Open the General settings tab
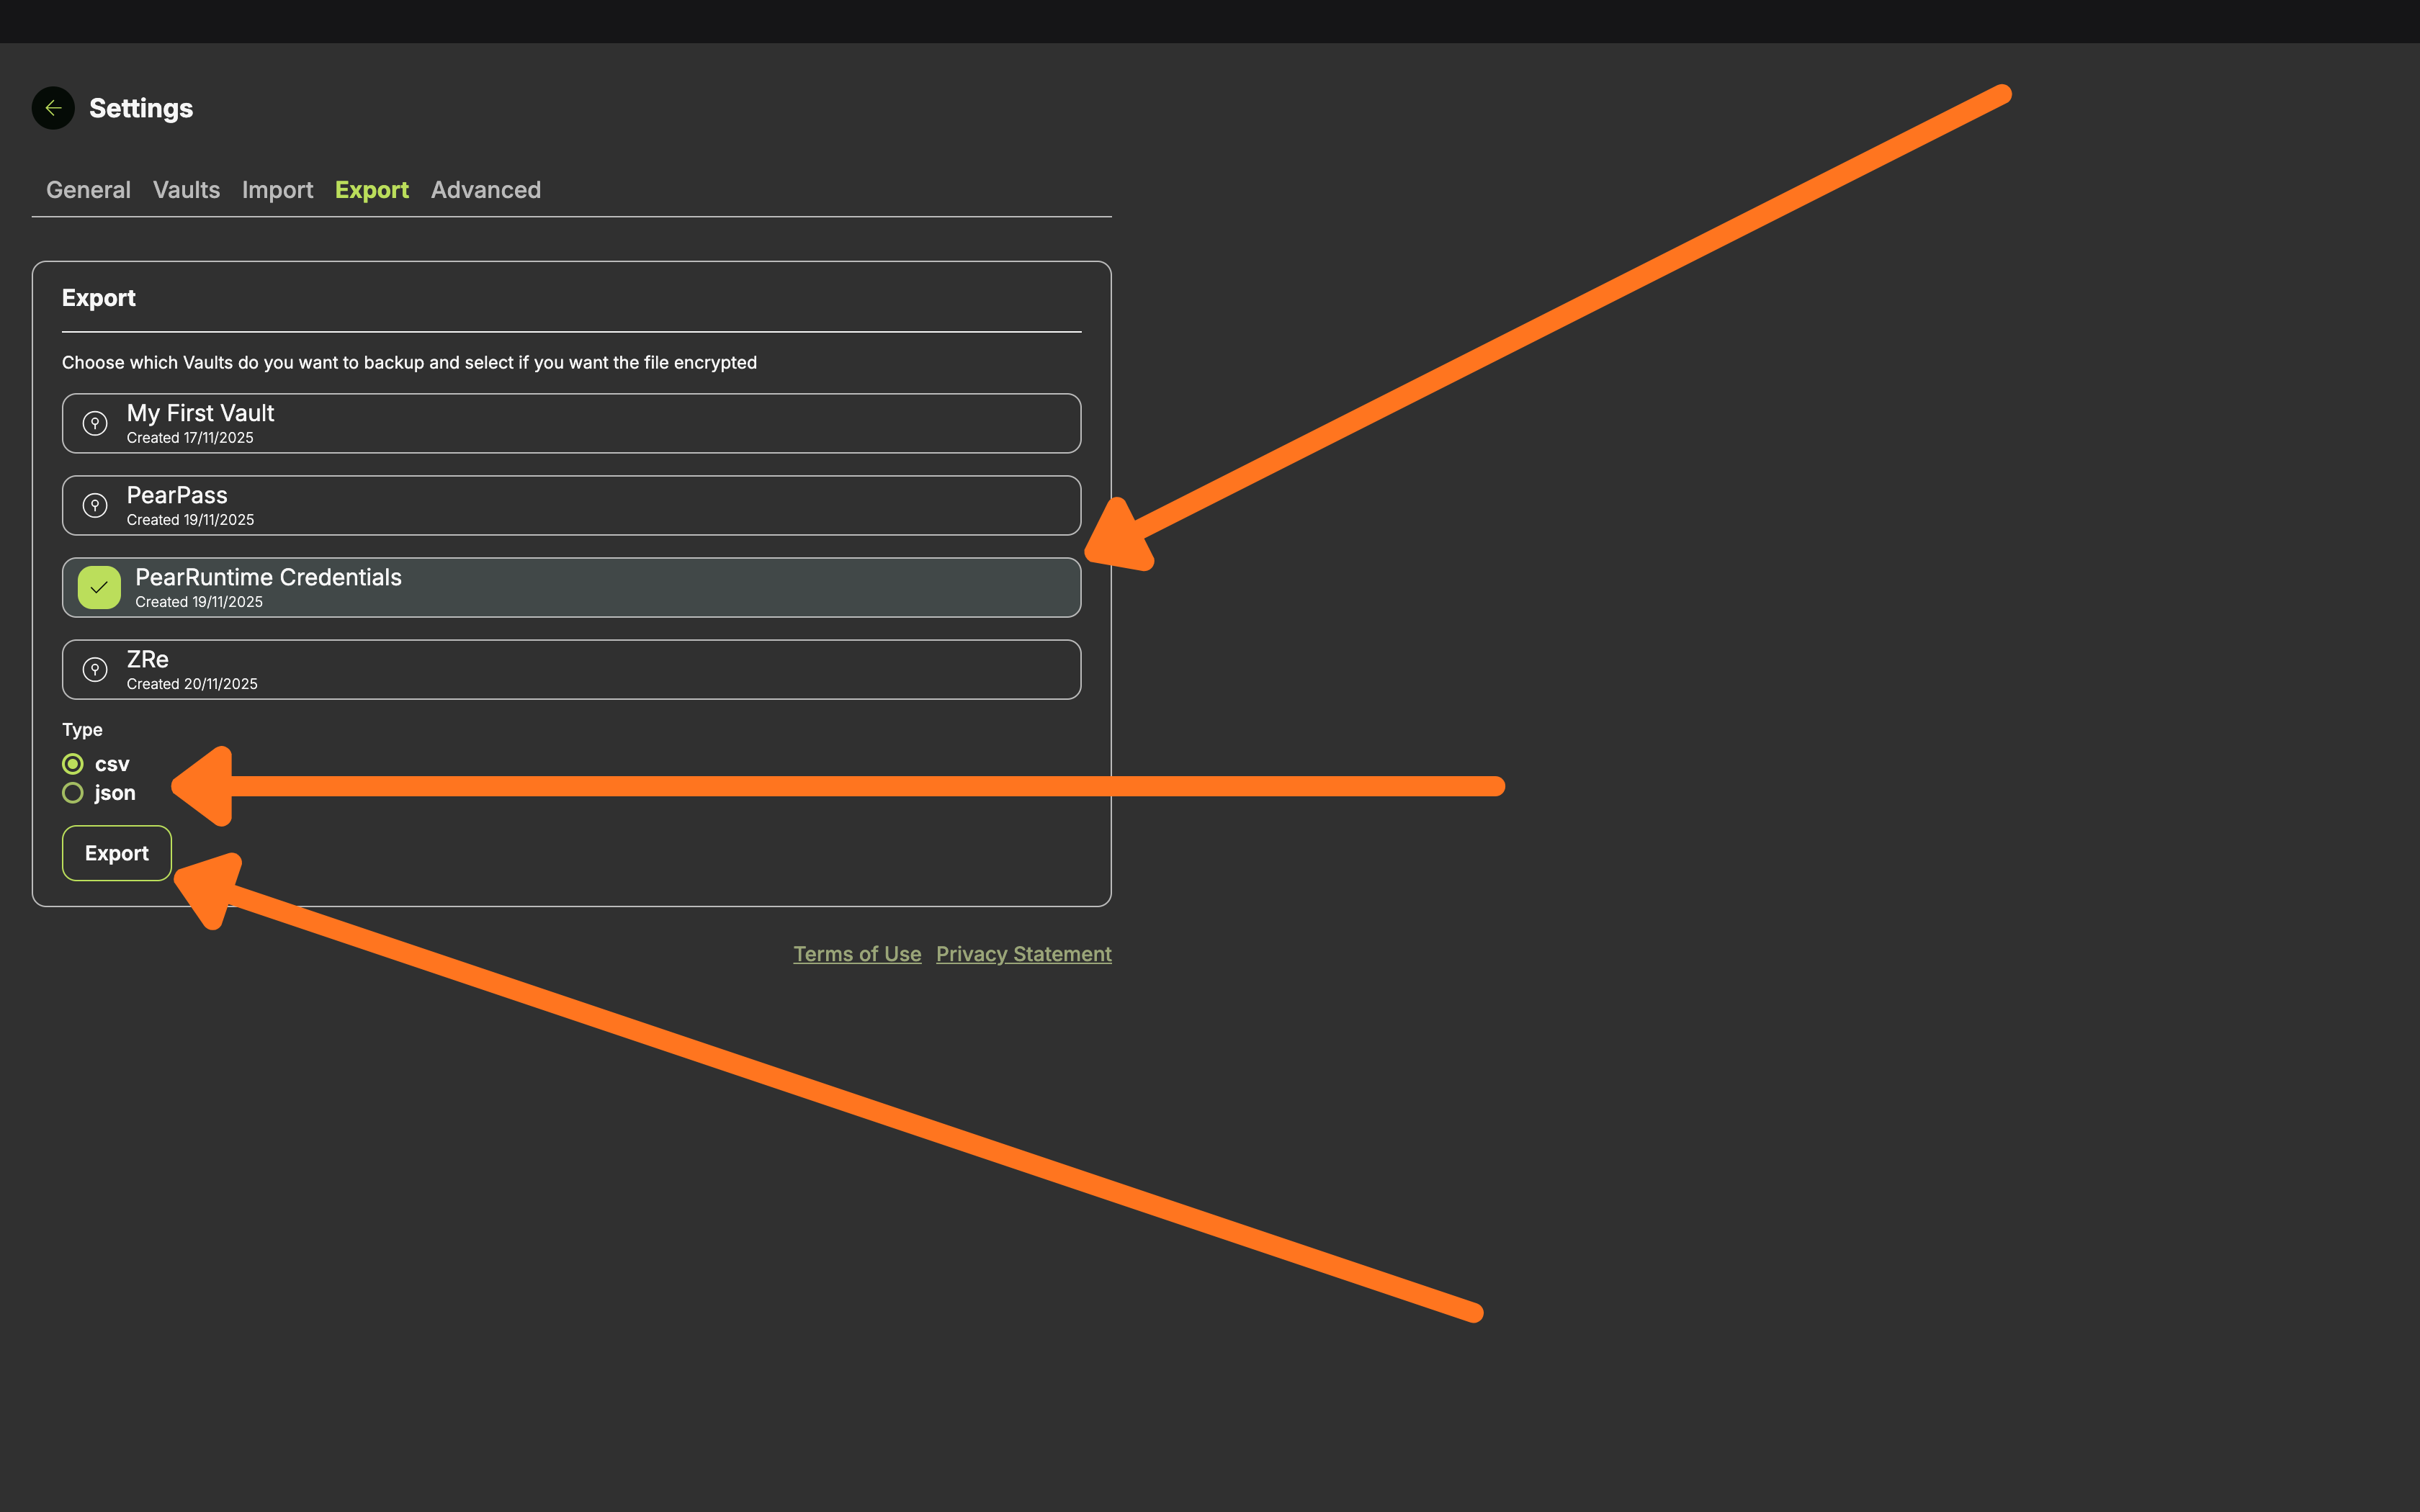2420x1512 pixels. (x=88, y=190)
